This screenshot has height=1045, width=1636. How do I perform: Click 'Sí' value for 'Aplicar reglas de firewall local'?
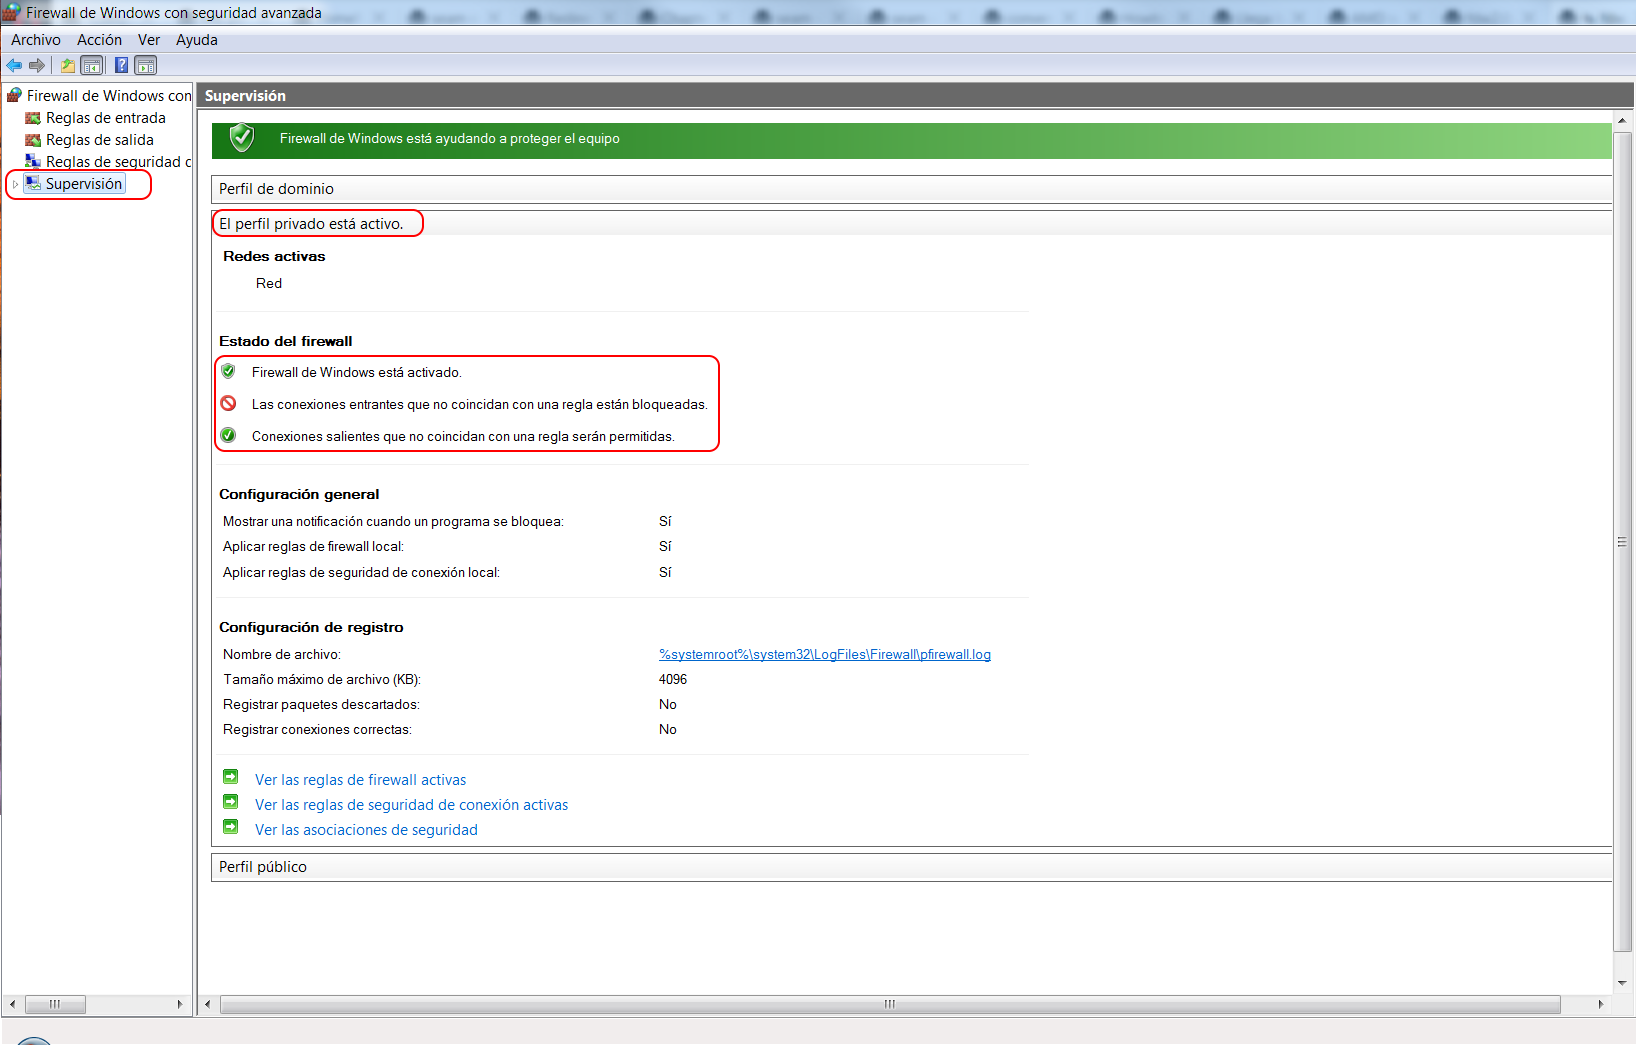click(x=665, y=546)
